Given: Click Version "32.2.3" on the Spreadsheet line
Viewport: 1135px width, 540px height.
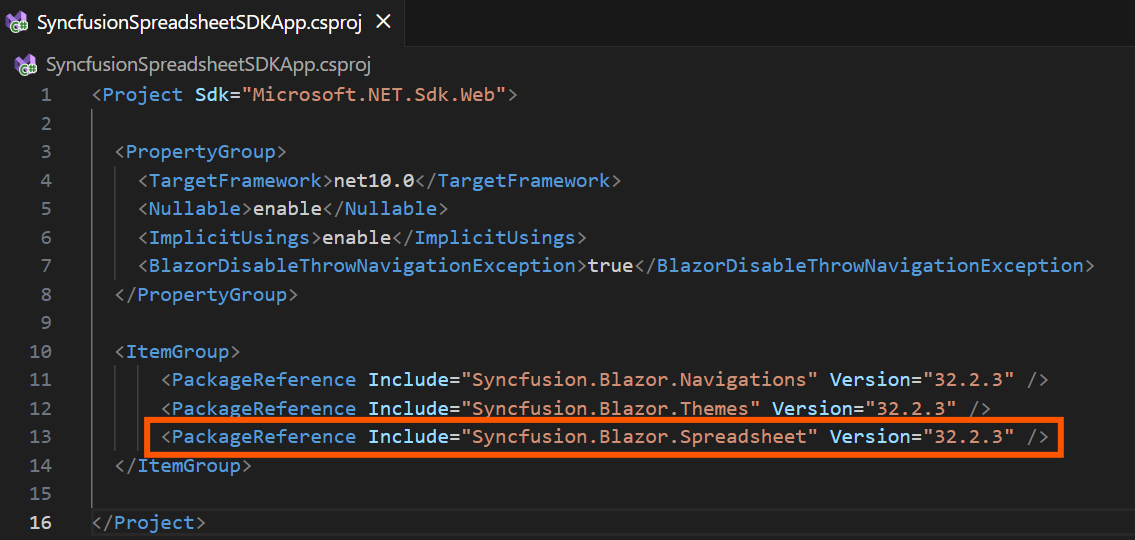Looking at the screenshot, I should (968, 436).
